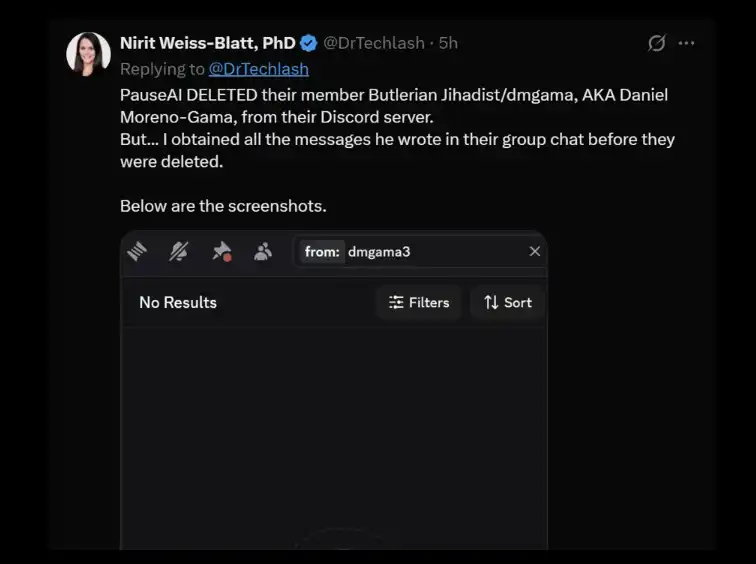Toggle the muted notification bell icon
The image size is (756, 564).
point(179,252)
